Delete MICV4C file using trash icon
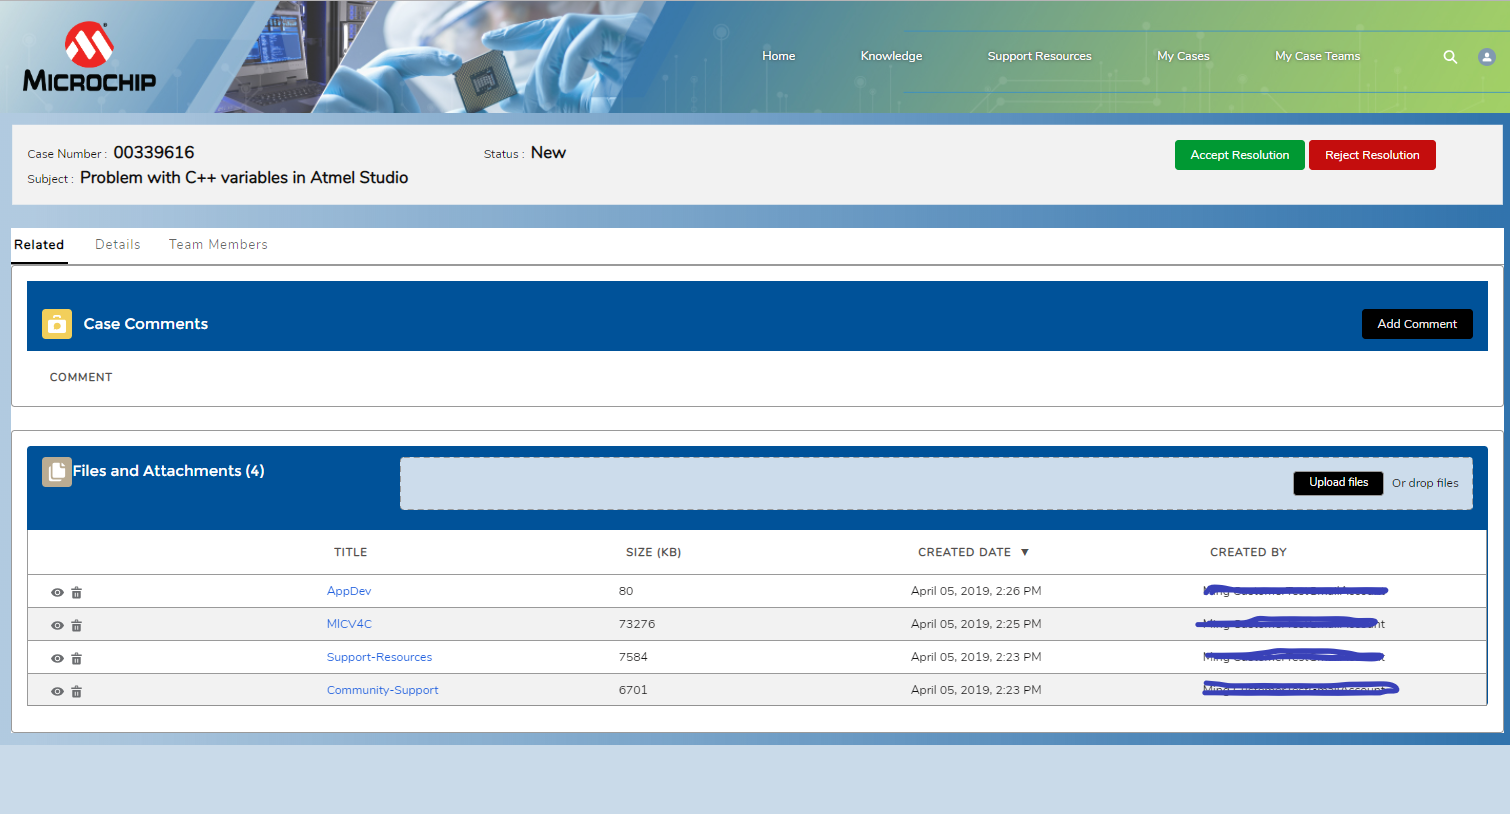This screenshot has height=814, width=1510. 76,626
